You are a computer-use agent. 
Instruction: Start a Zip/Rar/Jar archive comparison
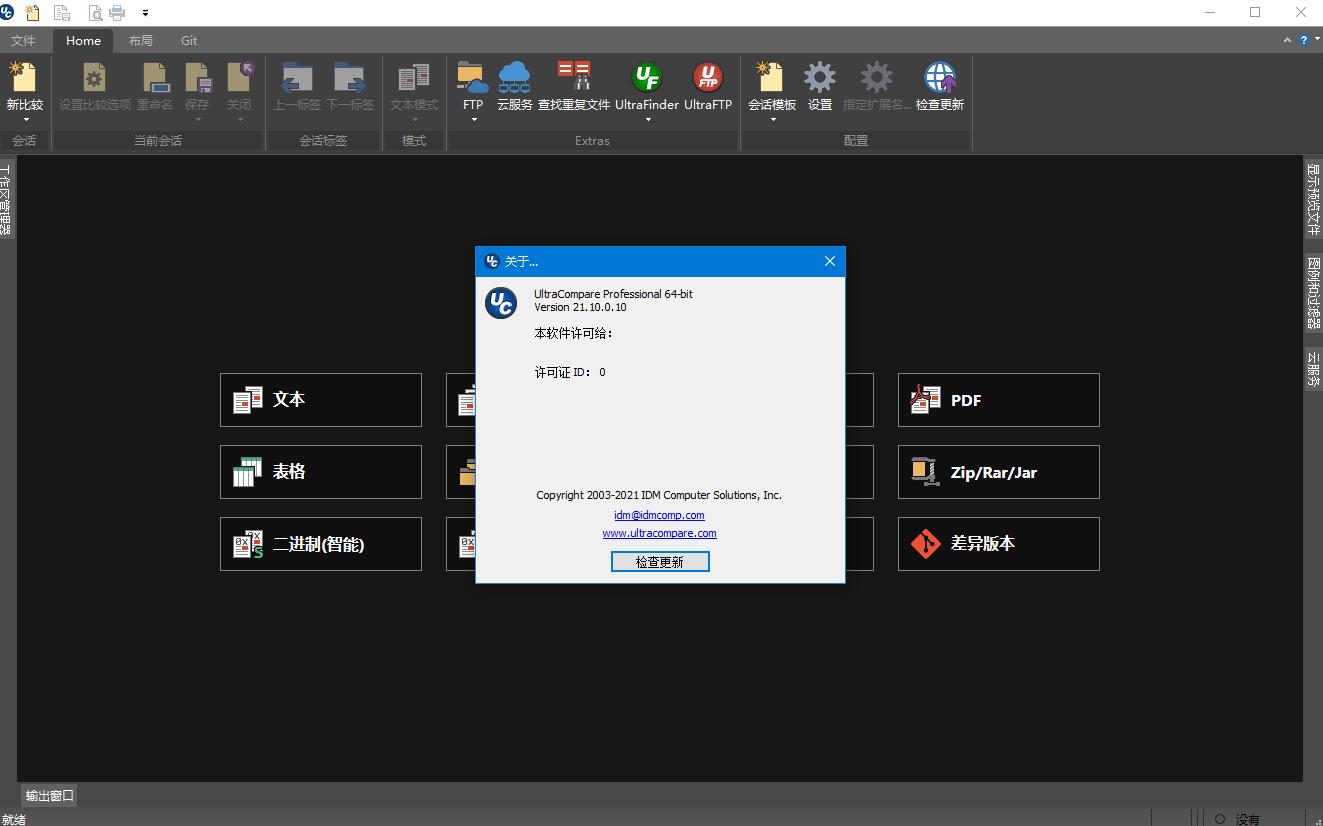(x=999, y=472)
